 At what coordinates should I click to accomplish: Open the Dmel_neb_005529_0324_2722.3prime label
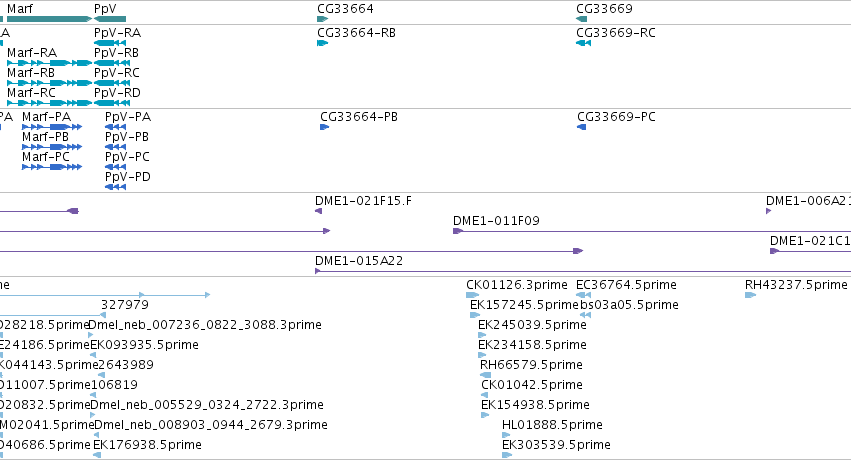pyautogui.click(x=207, y=405)
